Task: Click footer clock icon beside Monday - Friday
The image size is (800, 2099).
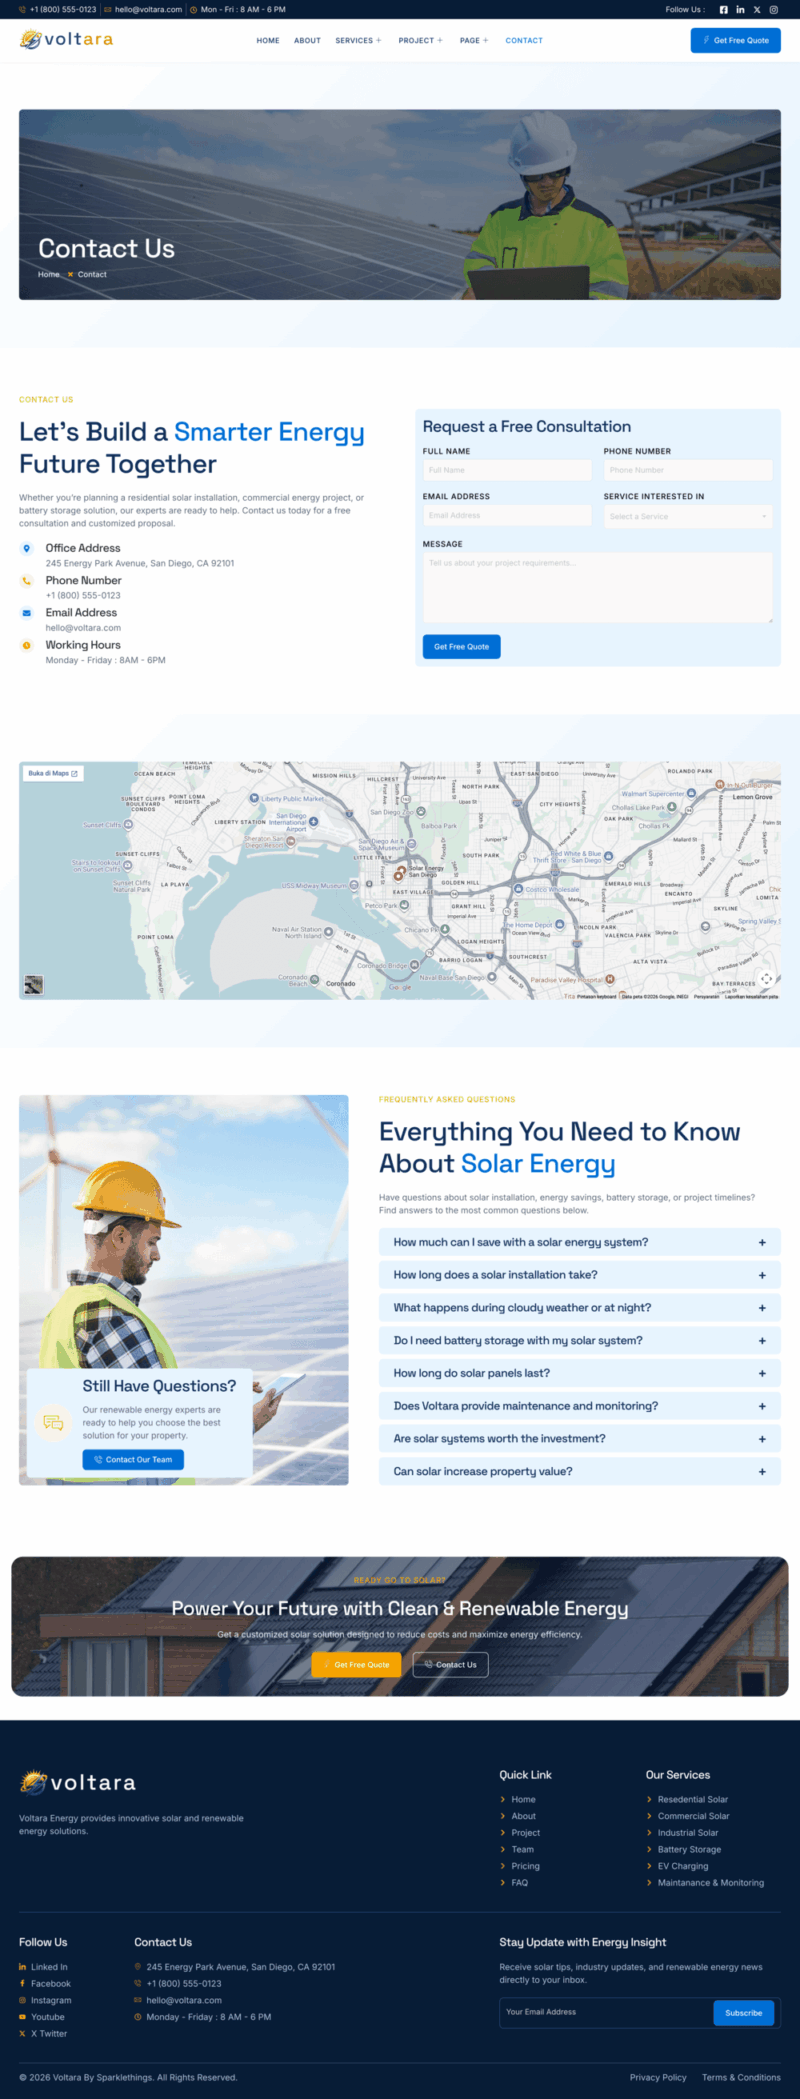Action: (x=138, y=2017)
